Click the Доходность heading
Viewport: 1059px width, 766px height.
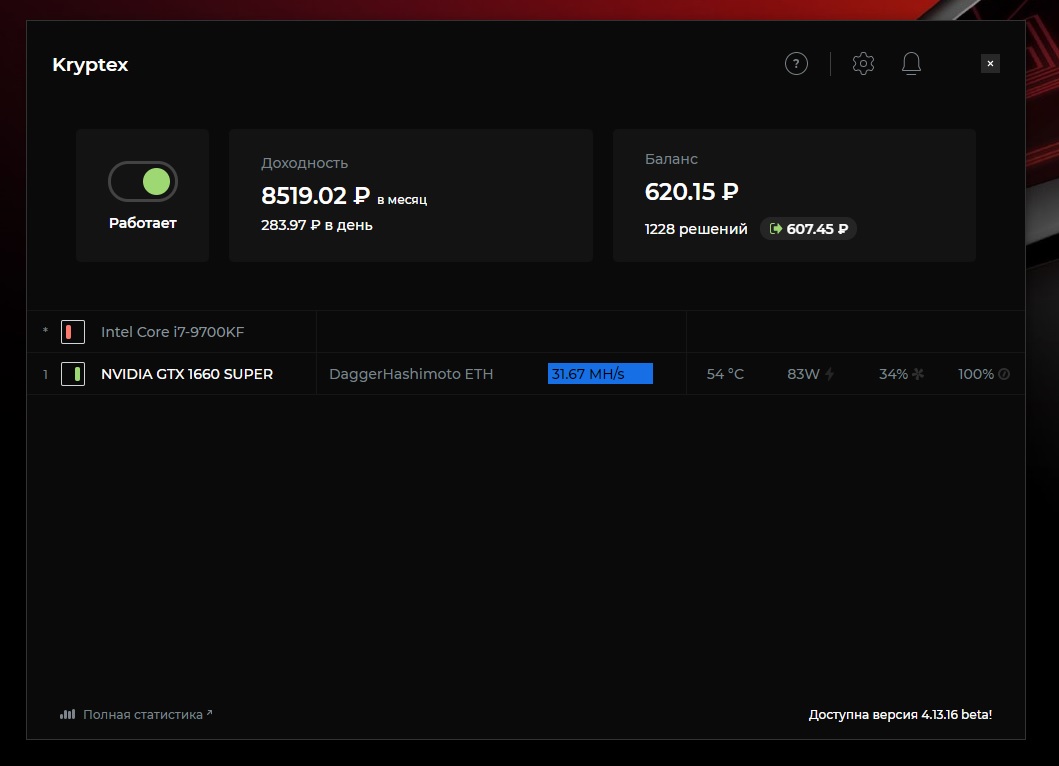point(305,163)
